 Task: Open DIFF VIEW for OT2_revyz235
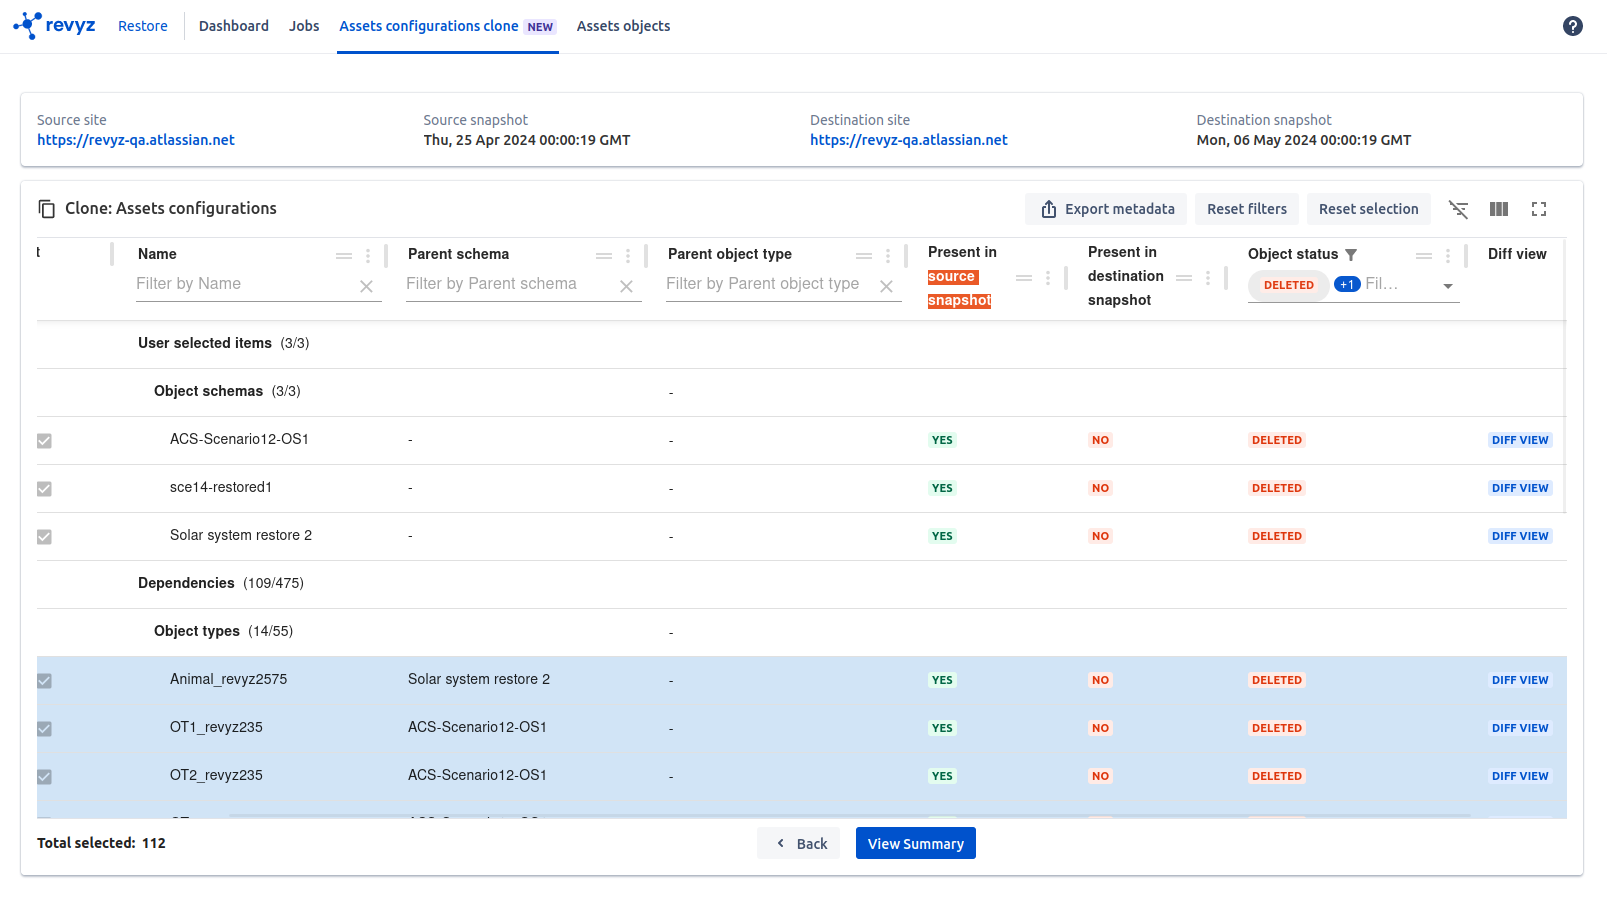click(1520, 776)
